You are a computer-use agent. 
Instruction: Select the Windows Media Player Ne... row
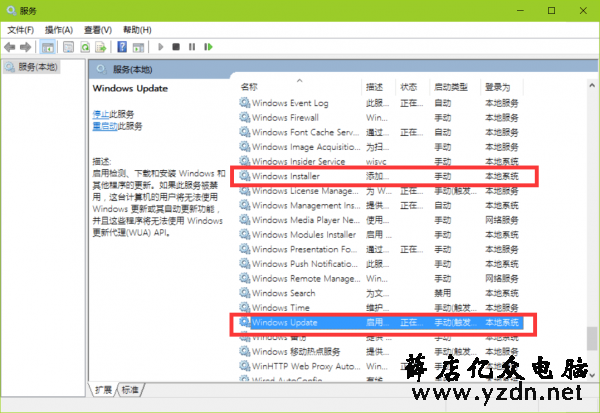click(379, 220)
